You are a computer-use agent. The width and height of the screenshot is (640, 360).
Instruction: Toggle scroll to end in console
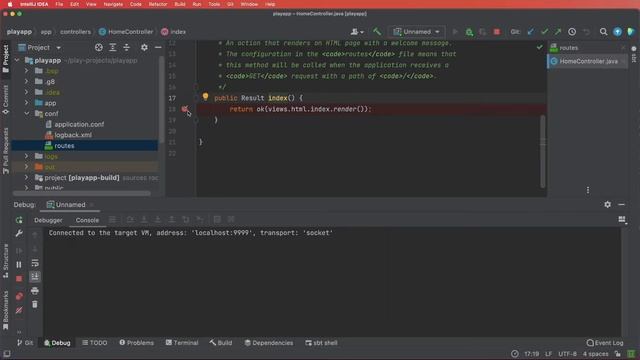35,277
